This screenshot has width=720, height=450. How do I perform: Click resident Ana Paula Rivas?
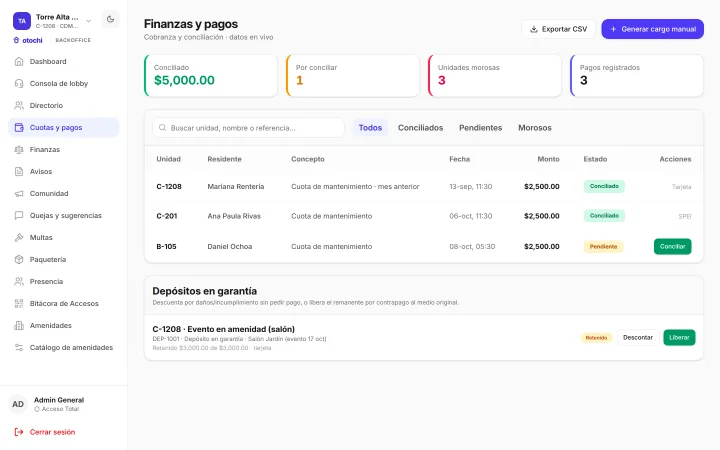click(234, 216)
